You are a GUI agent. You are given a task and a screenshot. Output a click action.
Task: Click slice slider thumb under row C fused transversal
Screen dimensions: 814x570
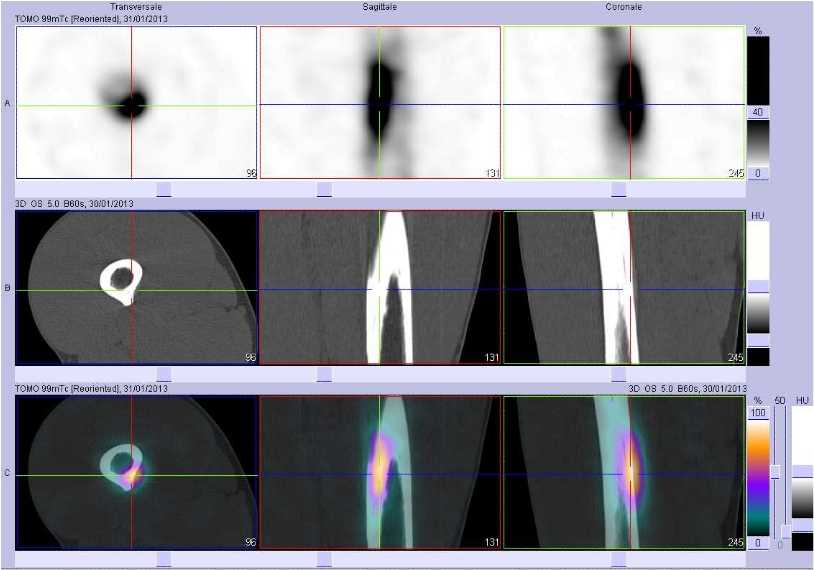click(x=164, y=559)
